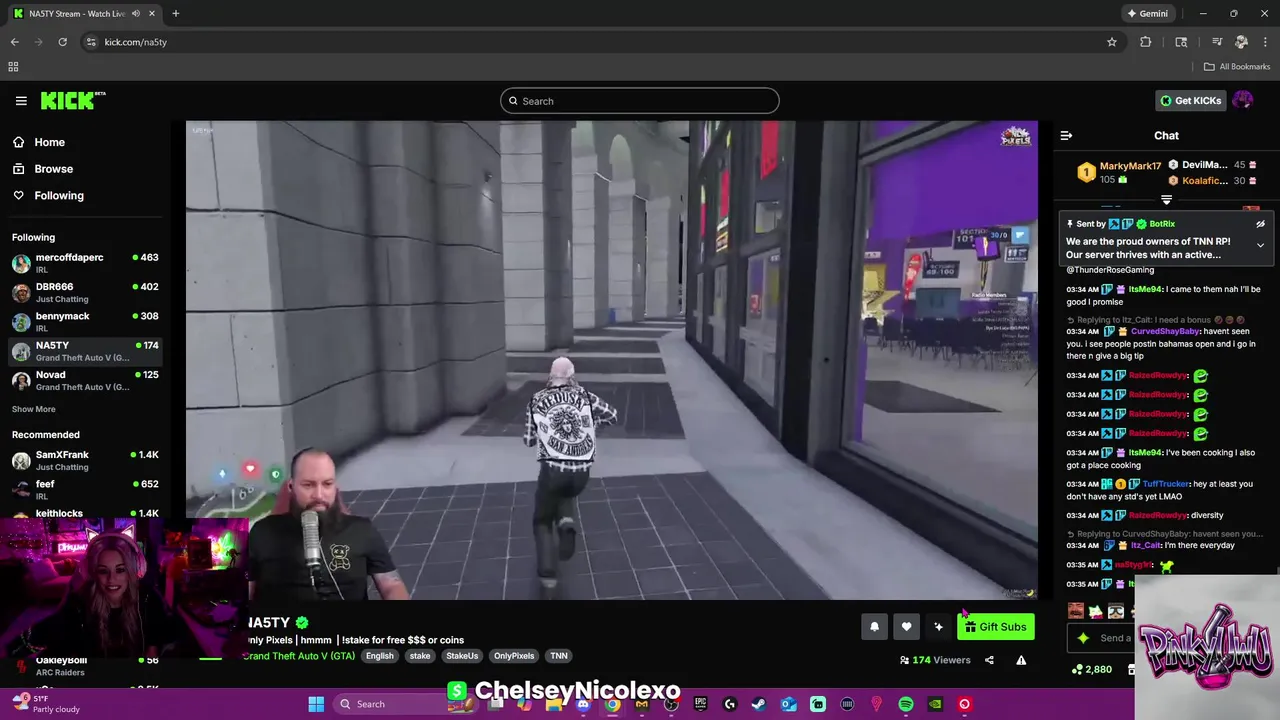Click the share stream icon
Image resolution: width=1280 pixels, height=720 pixels.
[989, 660]
